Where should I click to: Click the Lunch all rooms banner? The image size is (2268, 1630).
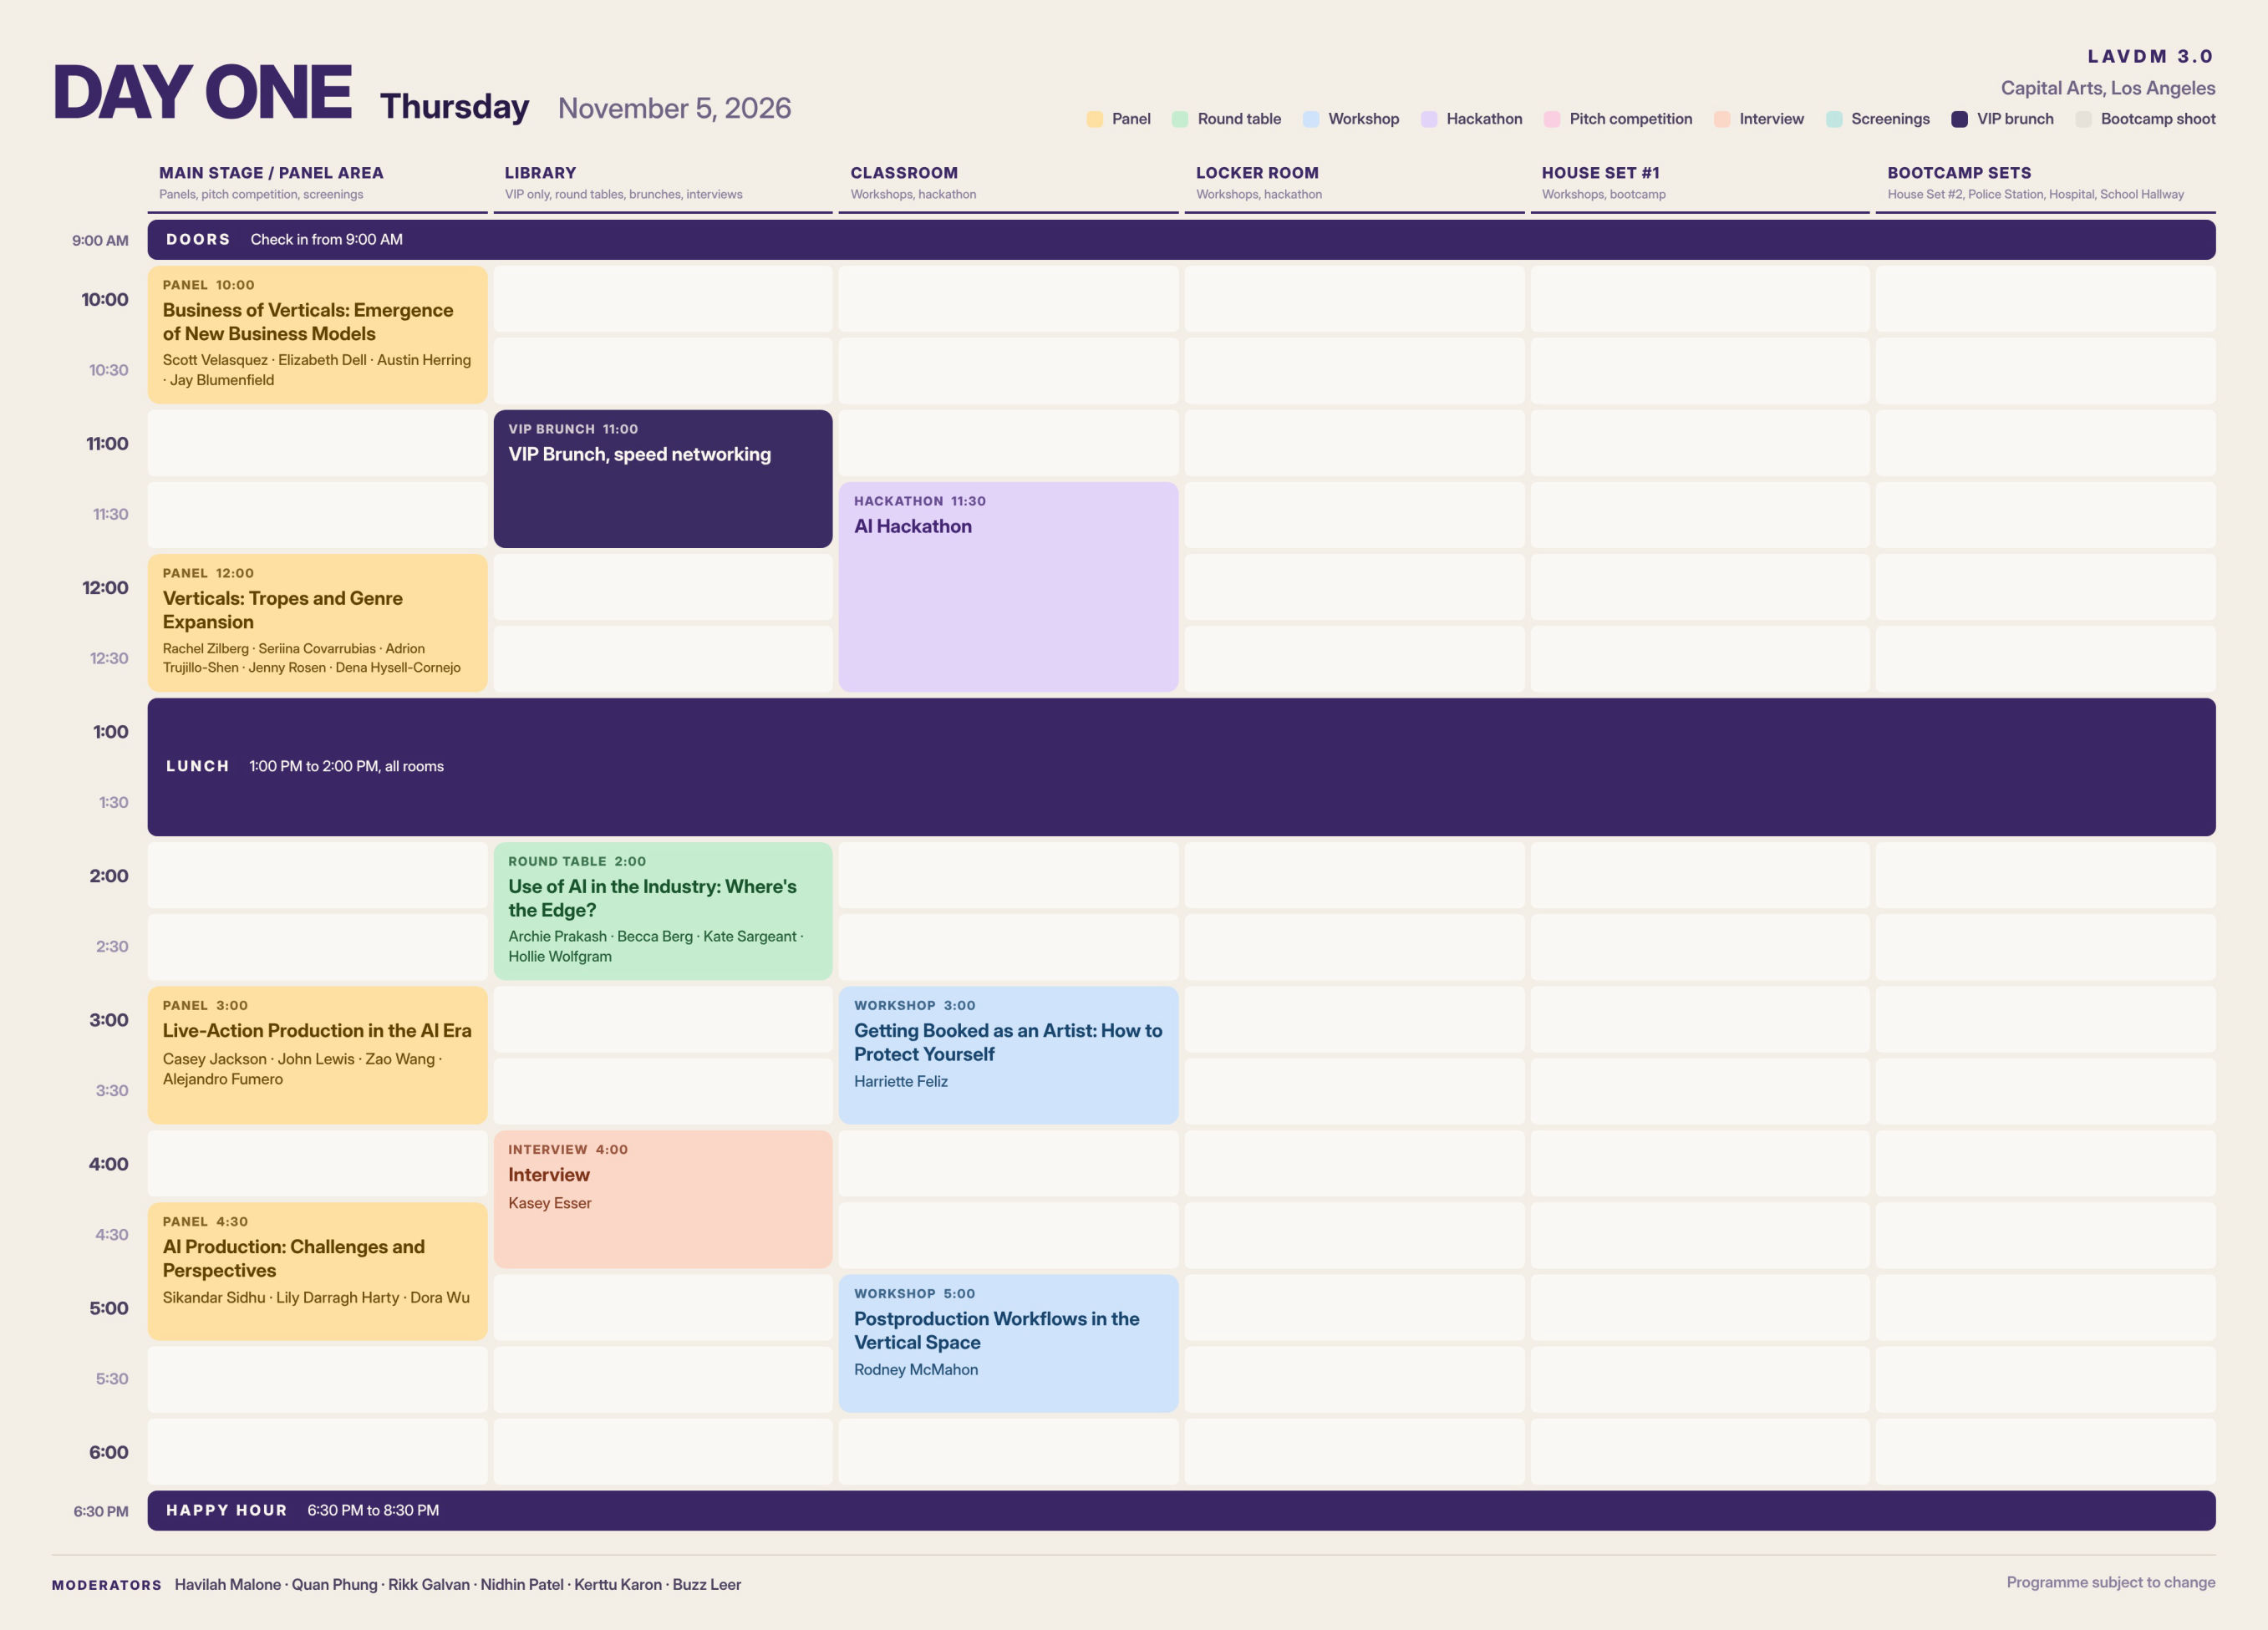tap(1182, 767)
